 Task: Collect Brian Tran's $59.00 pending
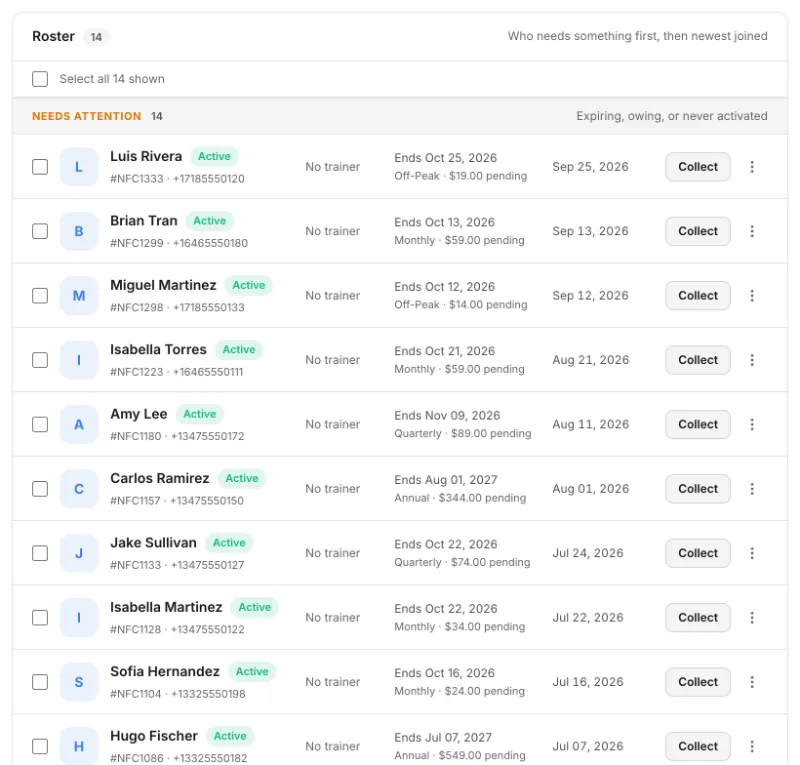pos(697,231)
